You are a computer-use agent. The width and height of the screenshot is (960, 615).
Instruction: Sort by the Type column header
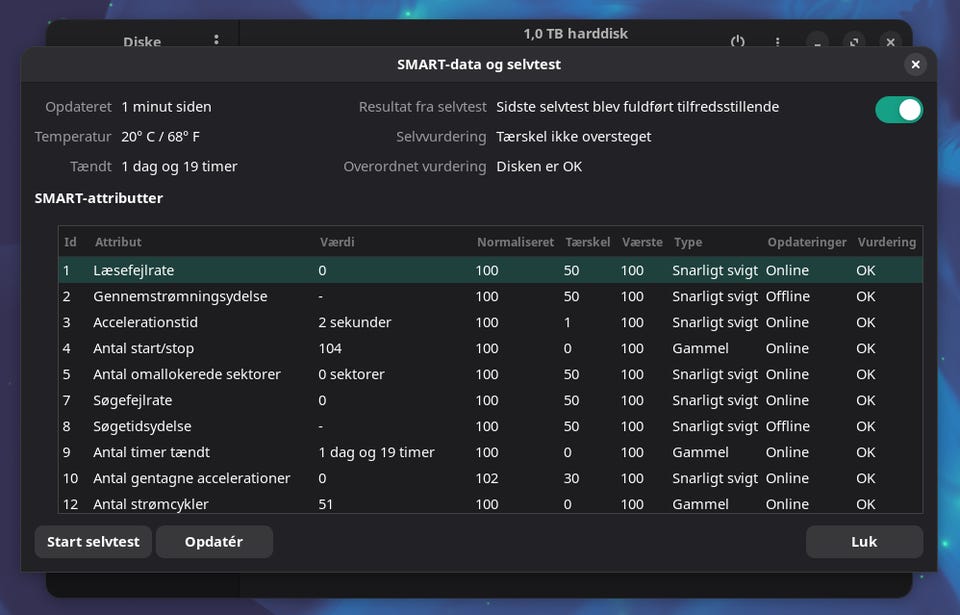688,242
